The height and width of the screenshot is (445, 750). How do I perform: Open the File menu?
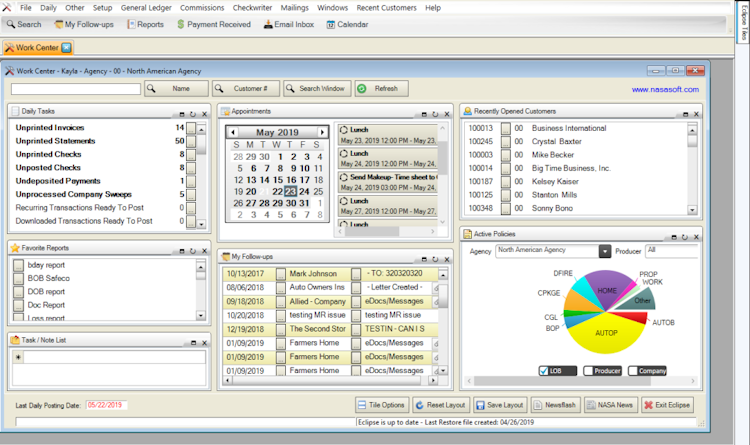26,8
